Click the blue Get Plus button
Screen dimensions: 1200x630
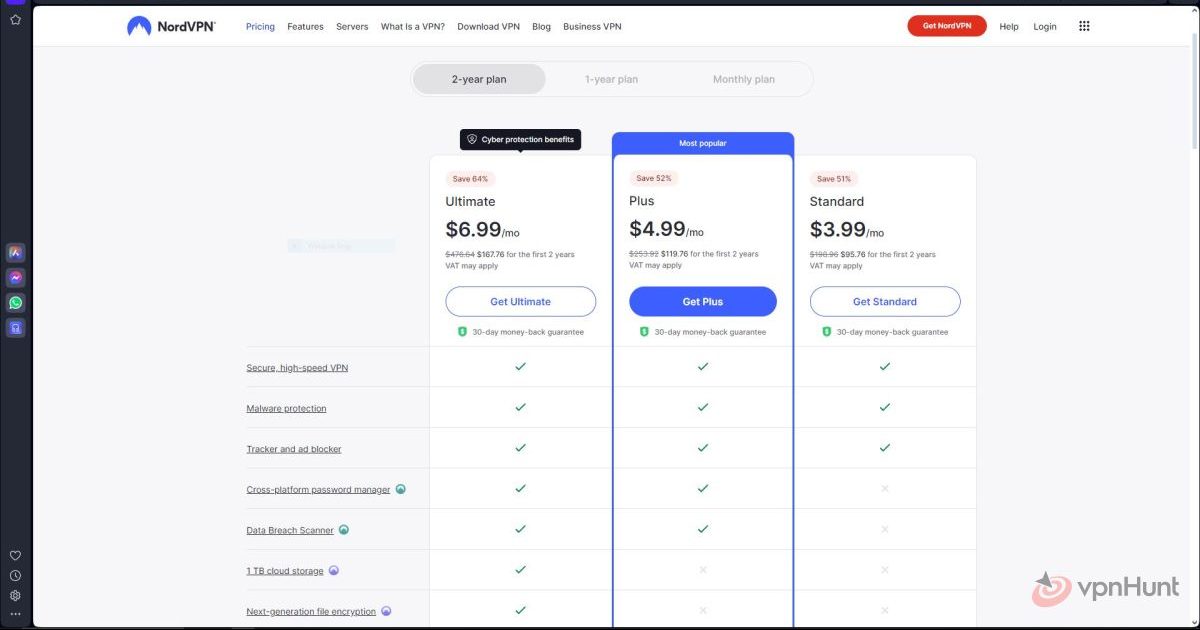(x=703, y=301)
